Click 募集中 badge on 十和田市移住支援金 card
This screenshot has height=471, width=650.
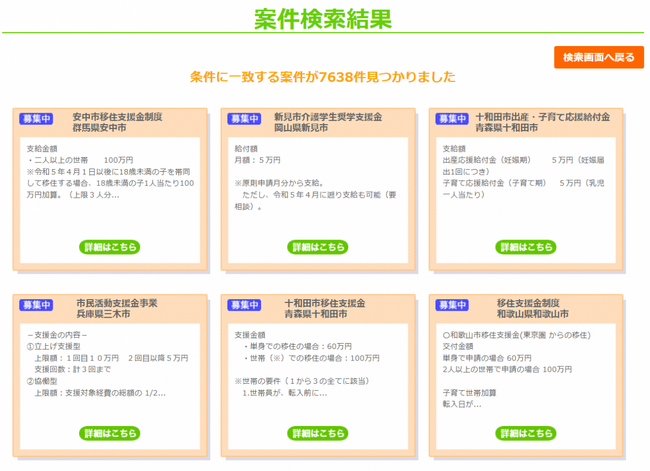coord(244,305)
